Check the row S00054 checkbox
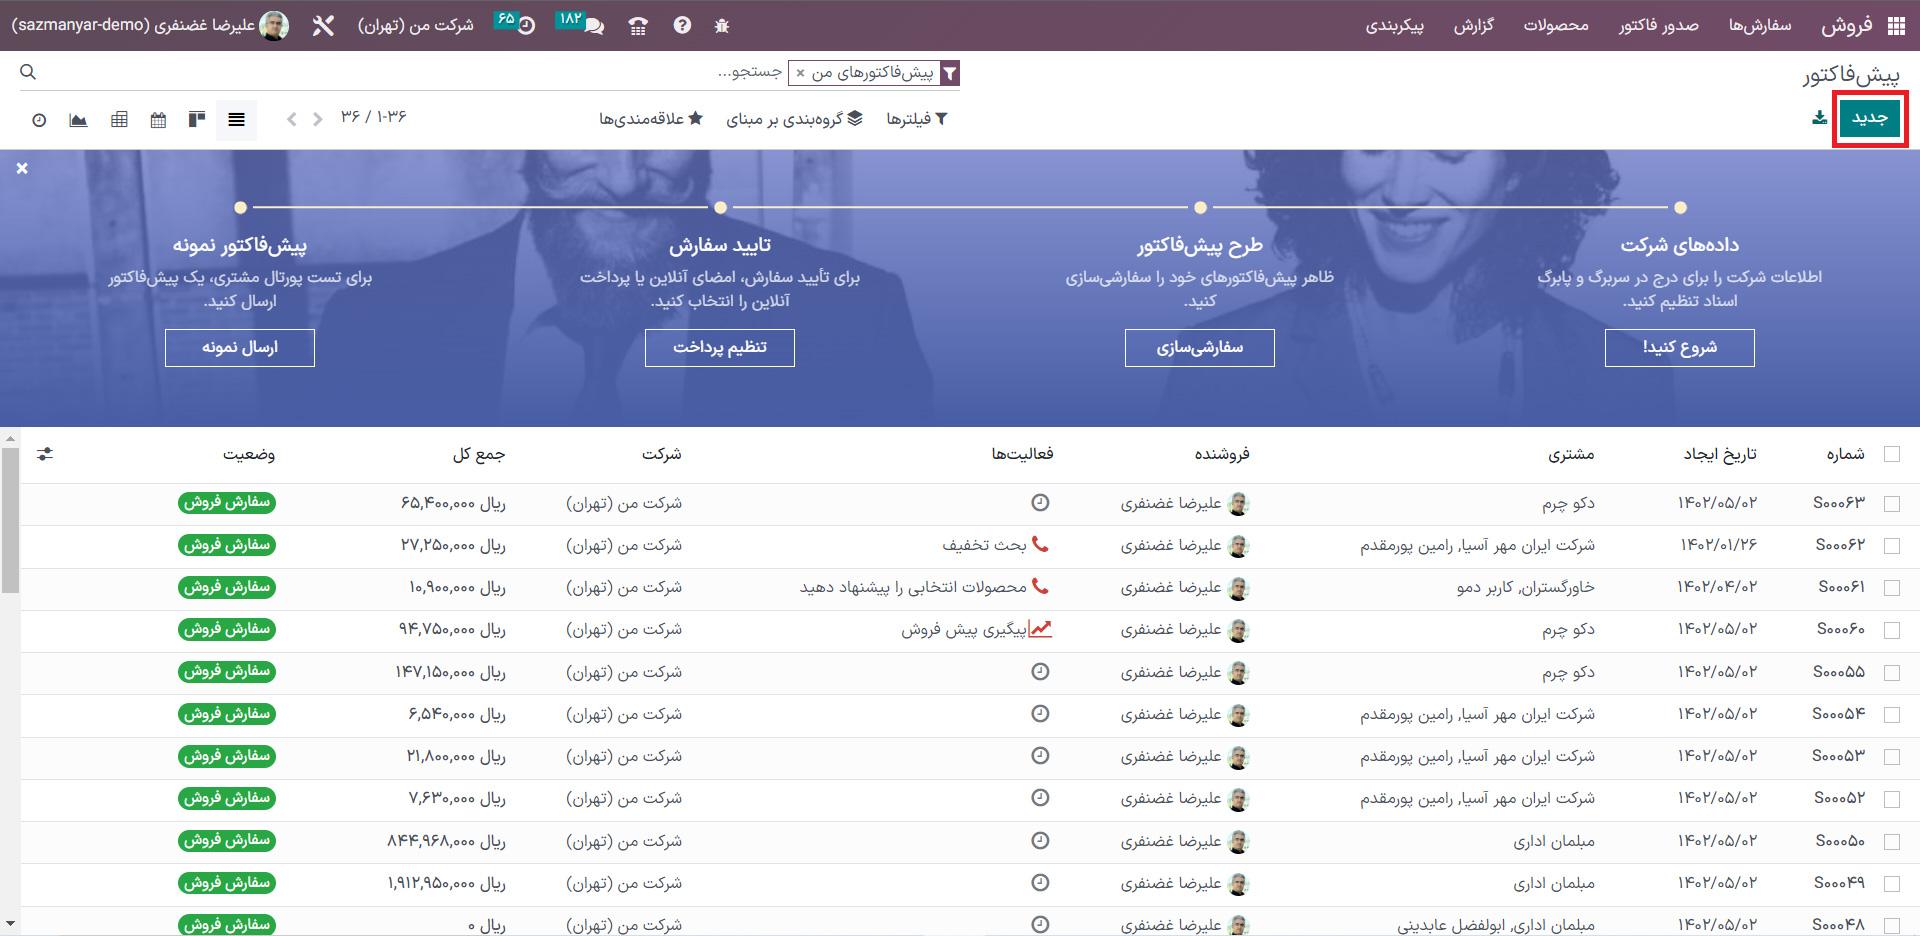Screen dimensions: 1920x936 click(x=1892, y=715)
